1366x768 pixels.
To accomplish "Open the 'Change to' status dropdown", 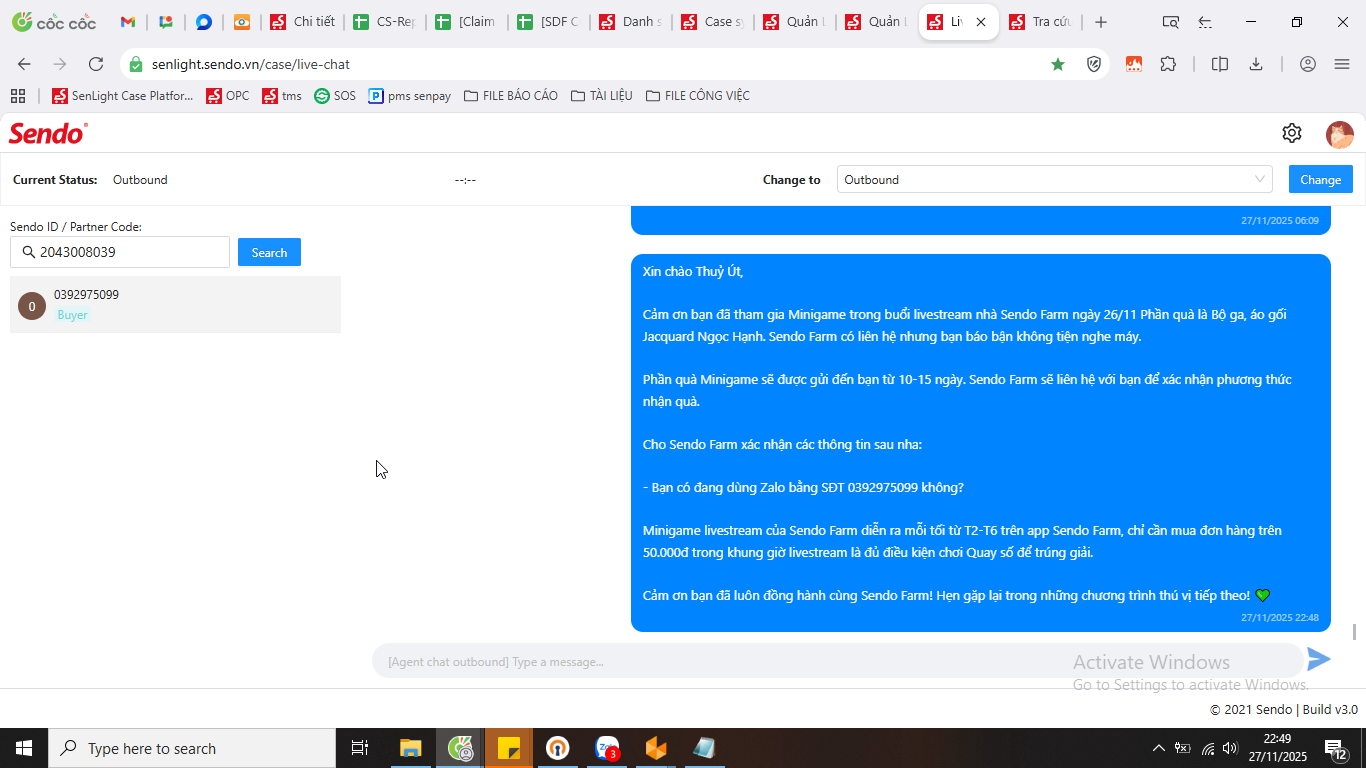I will pyautogui.click(x=1054, y=180).
